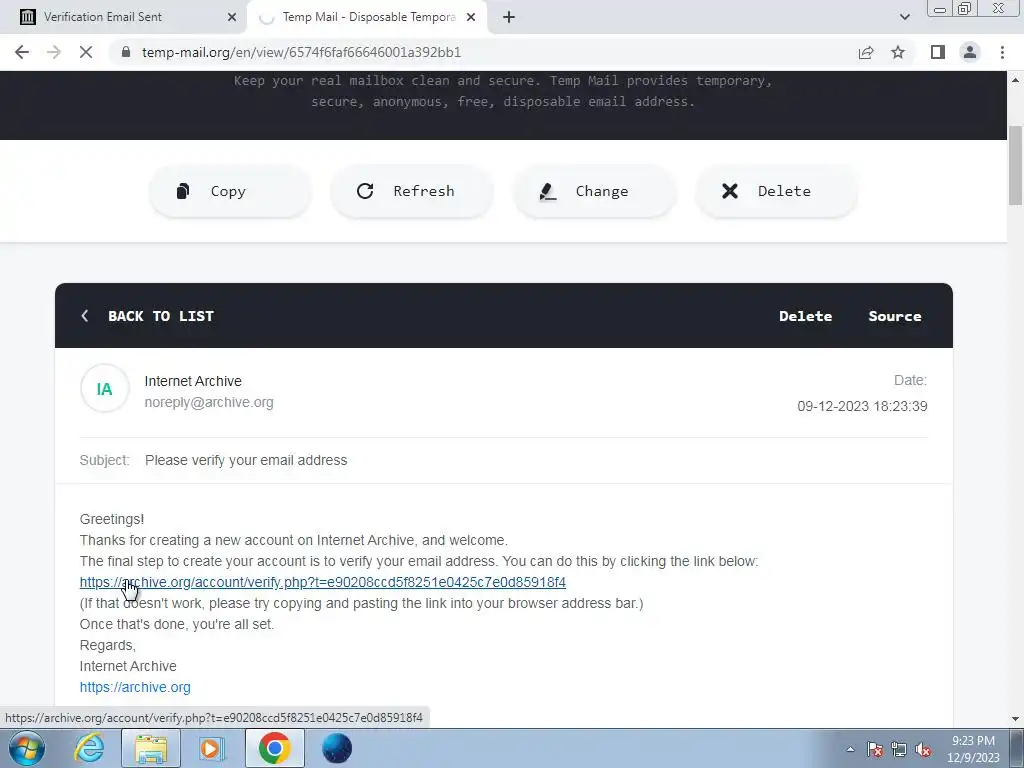This screenshot has height=768, width=1024.
Task: Click the scrollbar up arrow
Action: 1015,80
